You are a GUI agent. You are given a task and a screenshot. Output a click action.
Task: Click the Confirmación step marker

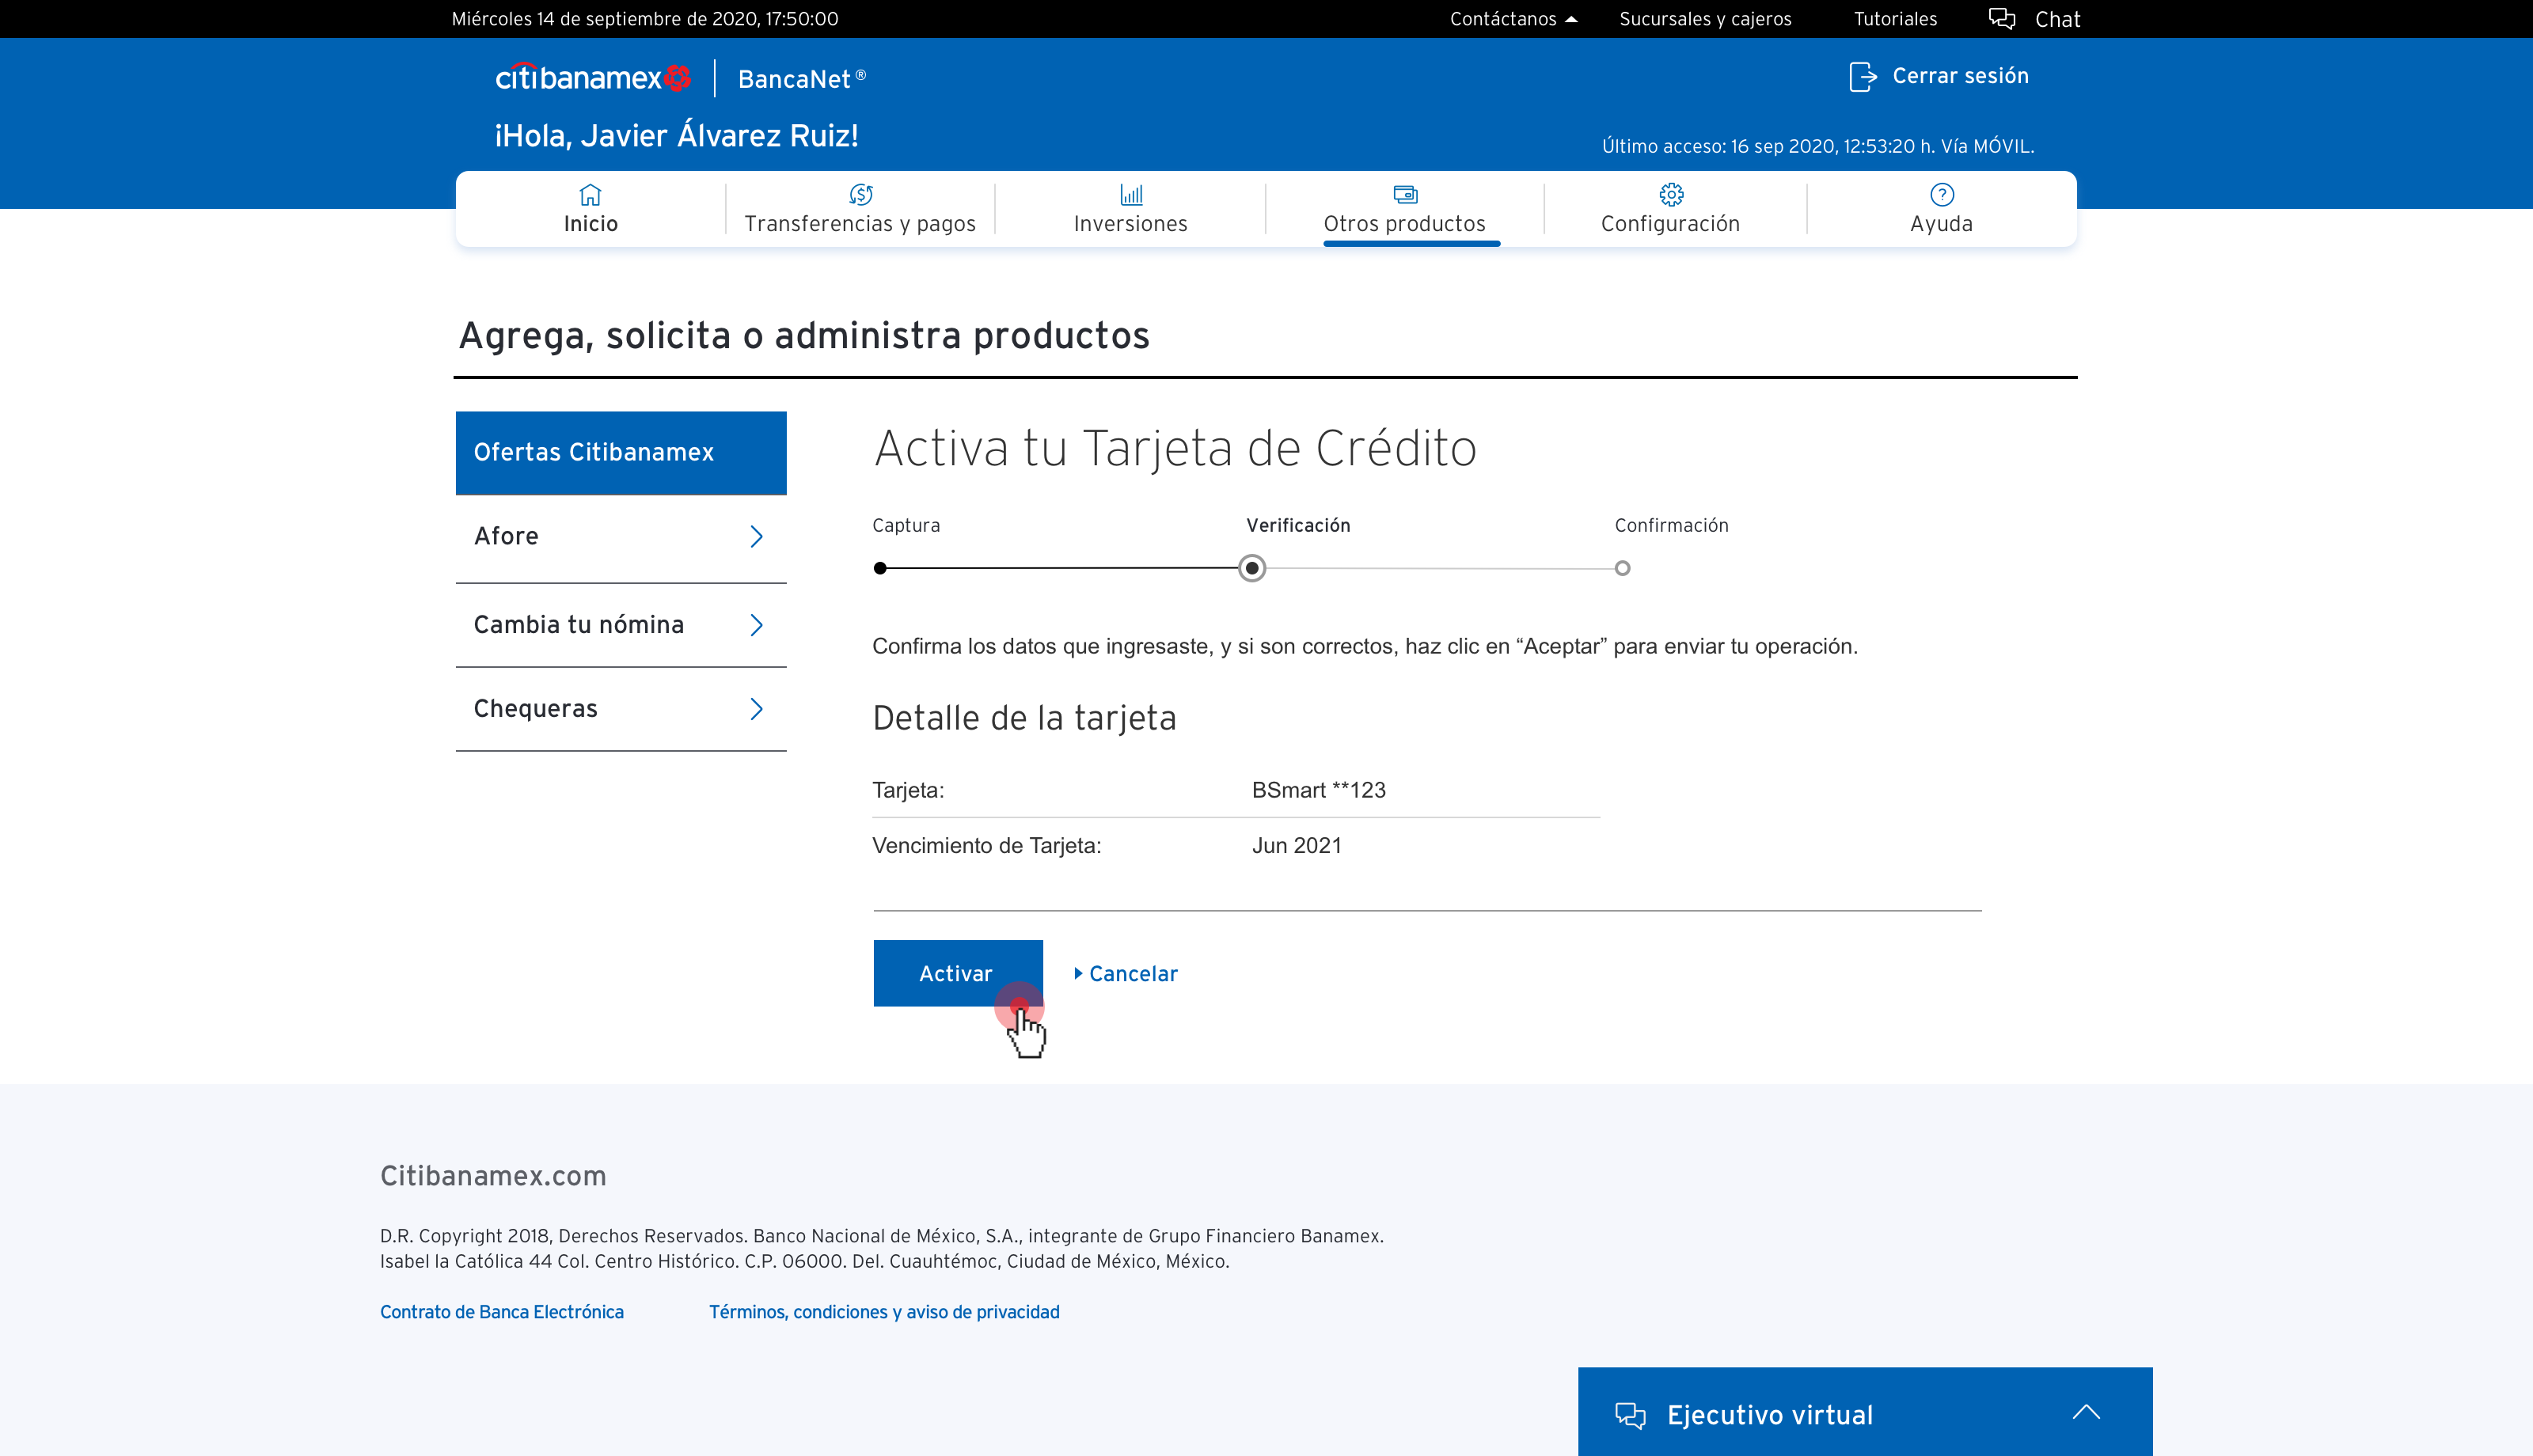1622,568
